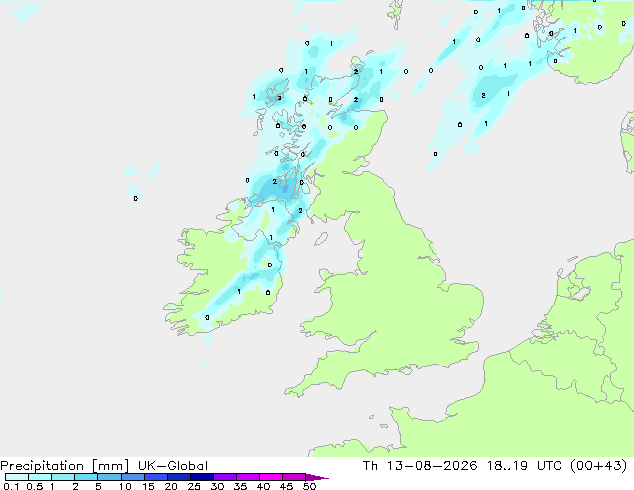This screenshot has width=634, height=490.
Task: Click the '5' legend scale label
Action: point(98,486)
